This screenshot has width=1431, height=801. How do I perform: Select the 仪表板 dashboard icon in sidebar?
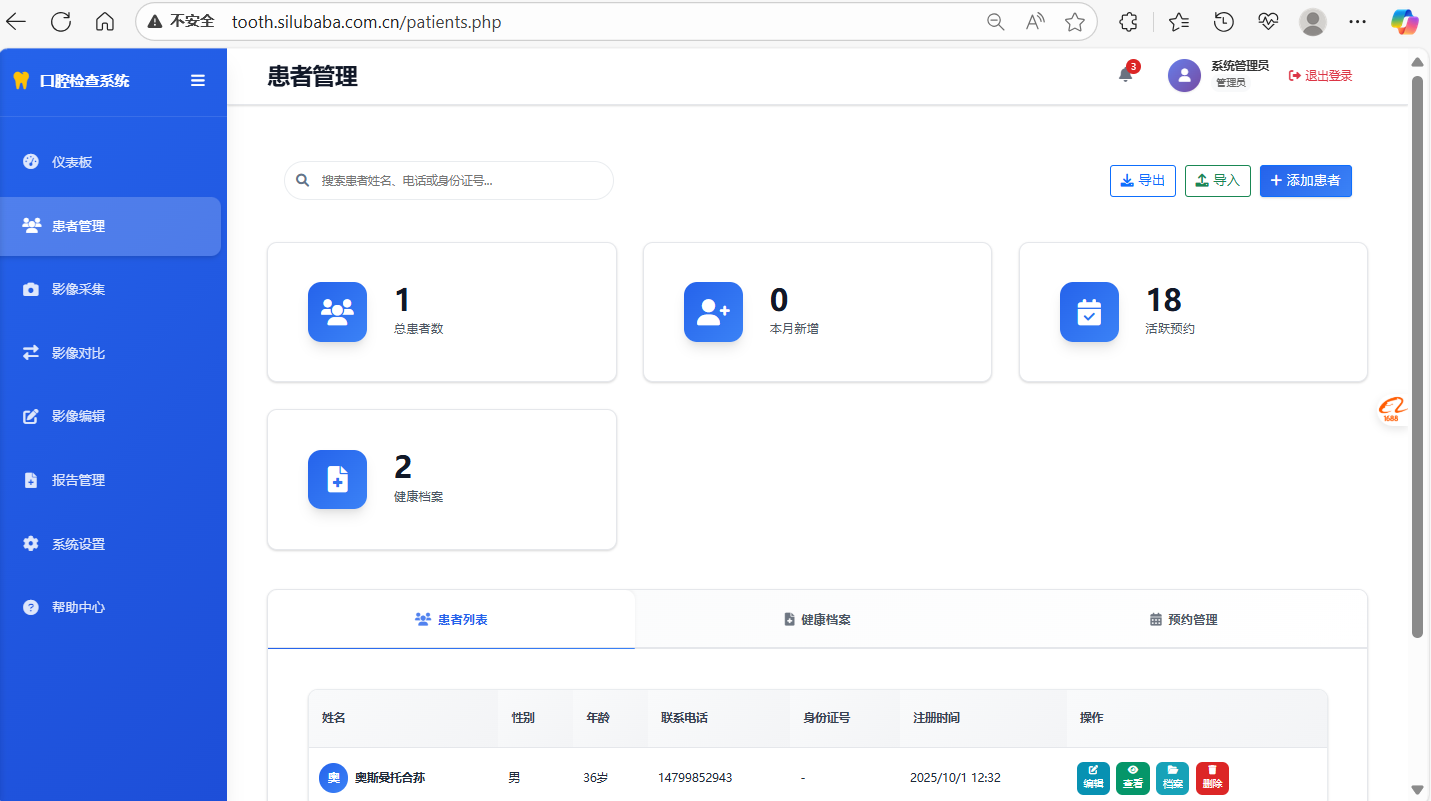[30, 161]
